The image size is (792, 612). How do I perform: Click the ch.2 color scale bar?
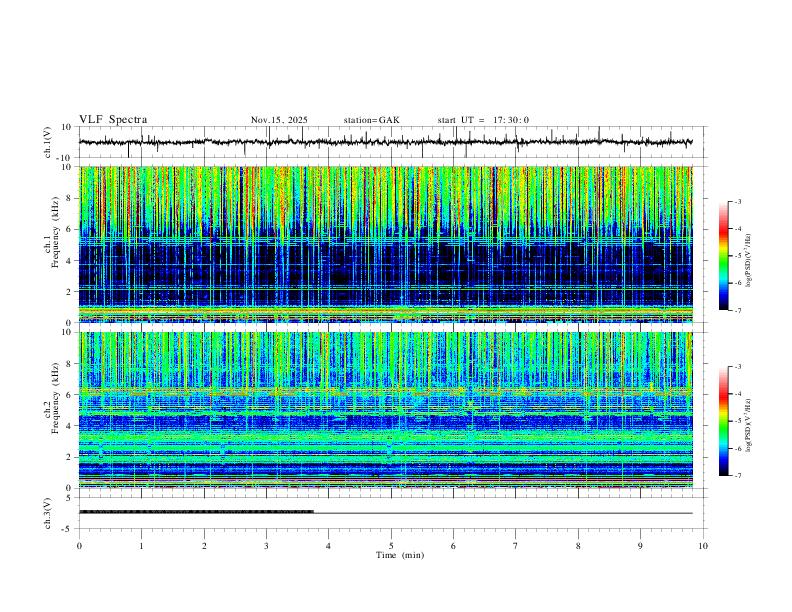pyautogui.click(x=723, y=421)
